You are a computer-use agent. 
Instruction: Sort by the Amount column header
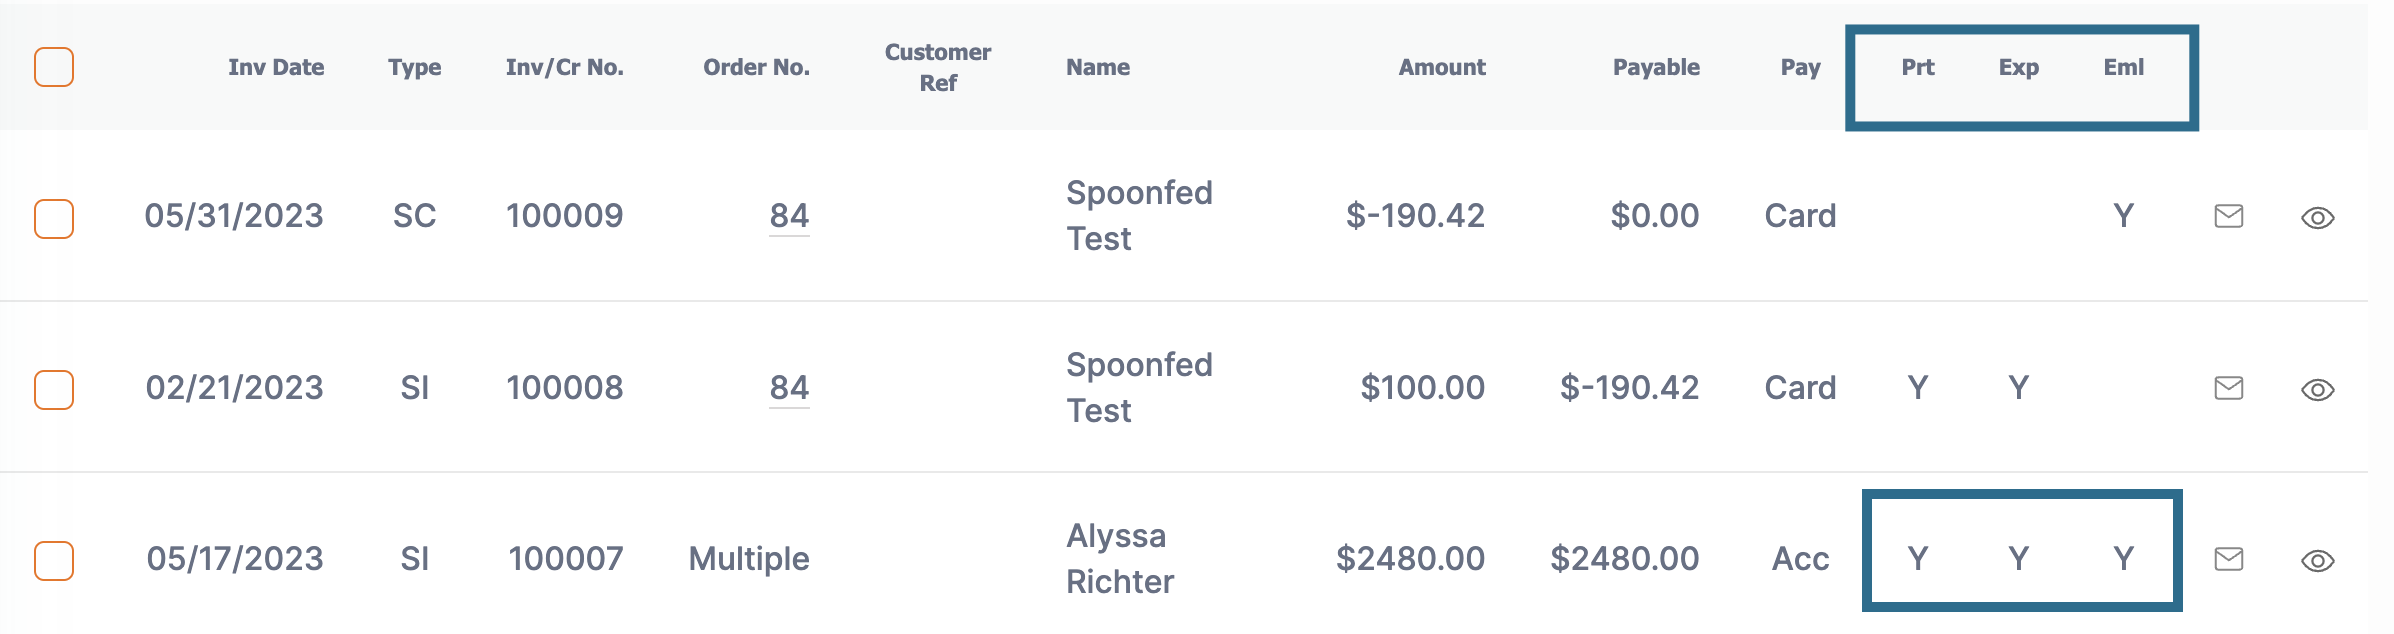point(1442,67)
